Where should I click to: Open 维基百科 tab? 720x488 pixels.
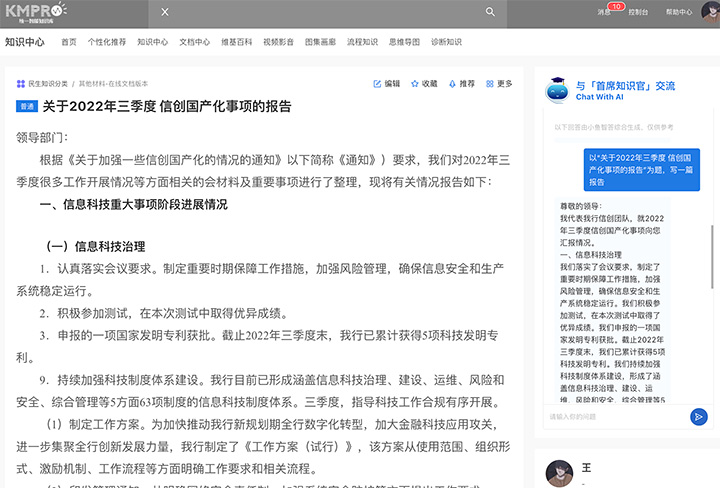coord(236,42)
